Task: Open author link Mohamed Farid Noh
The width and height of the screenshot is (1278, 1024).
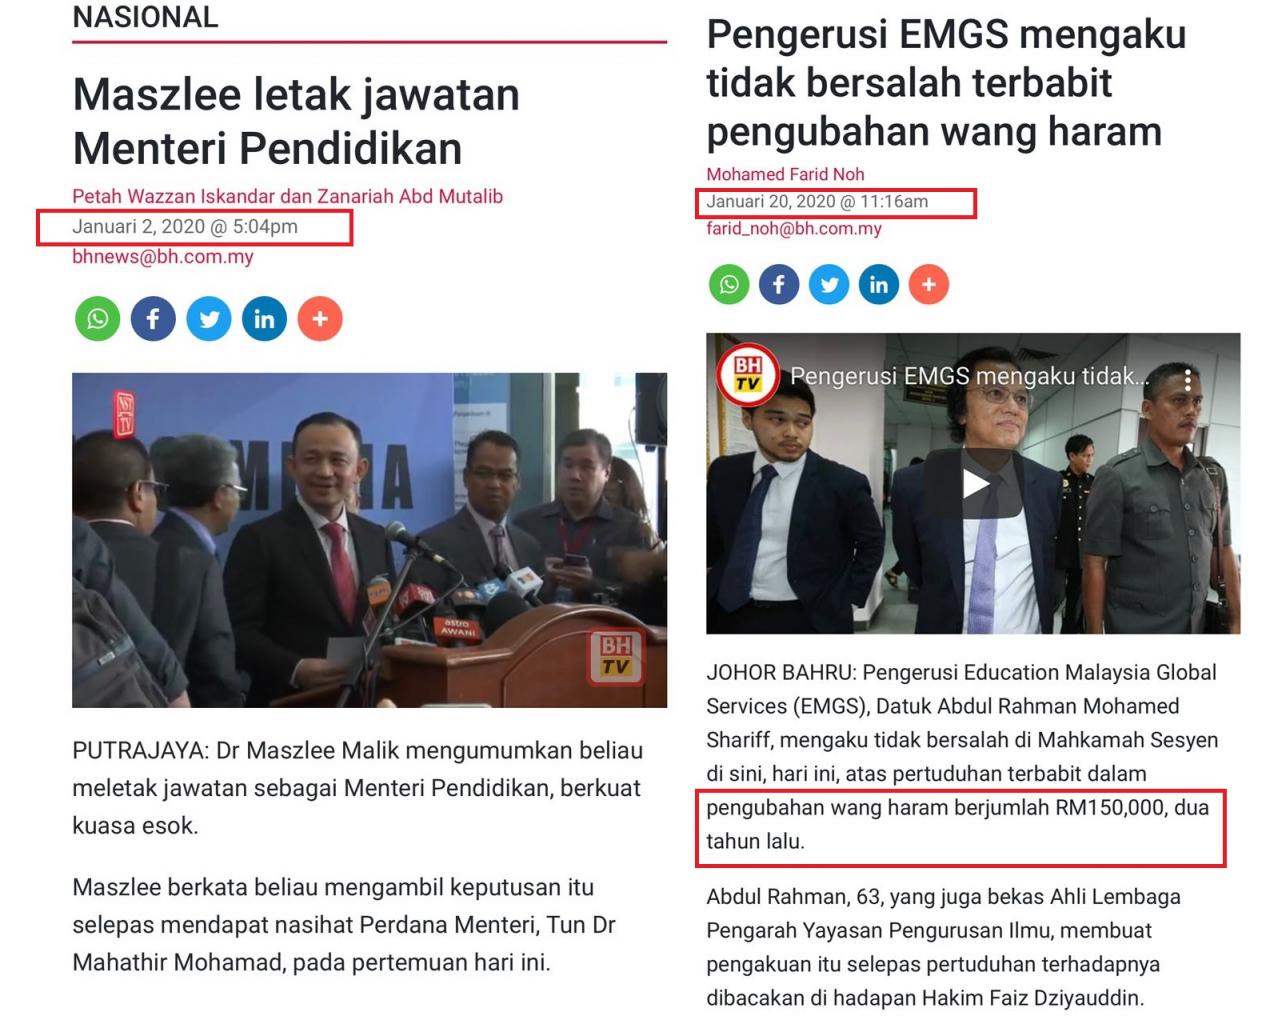Action: (x=785, y=174)
